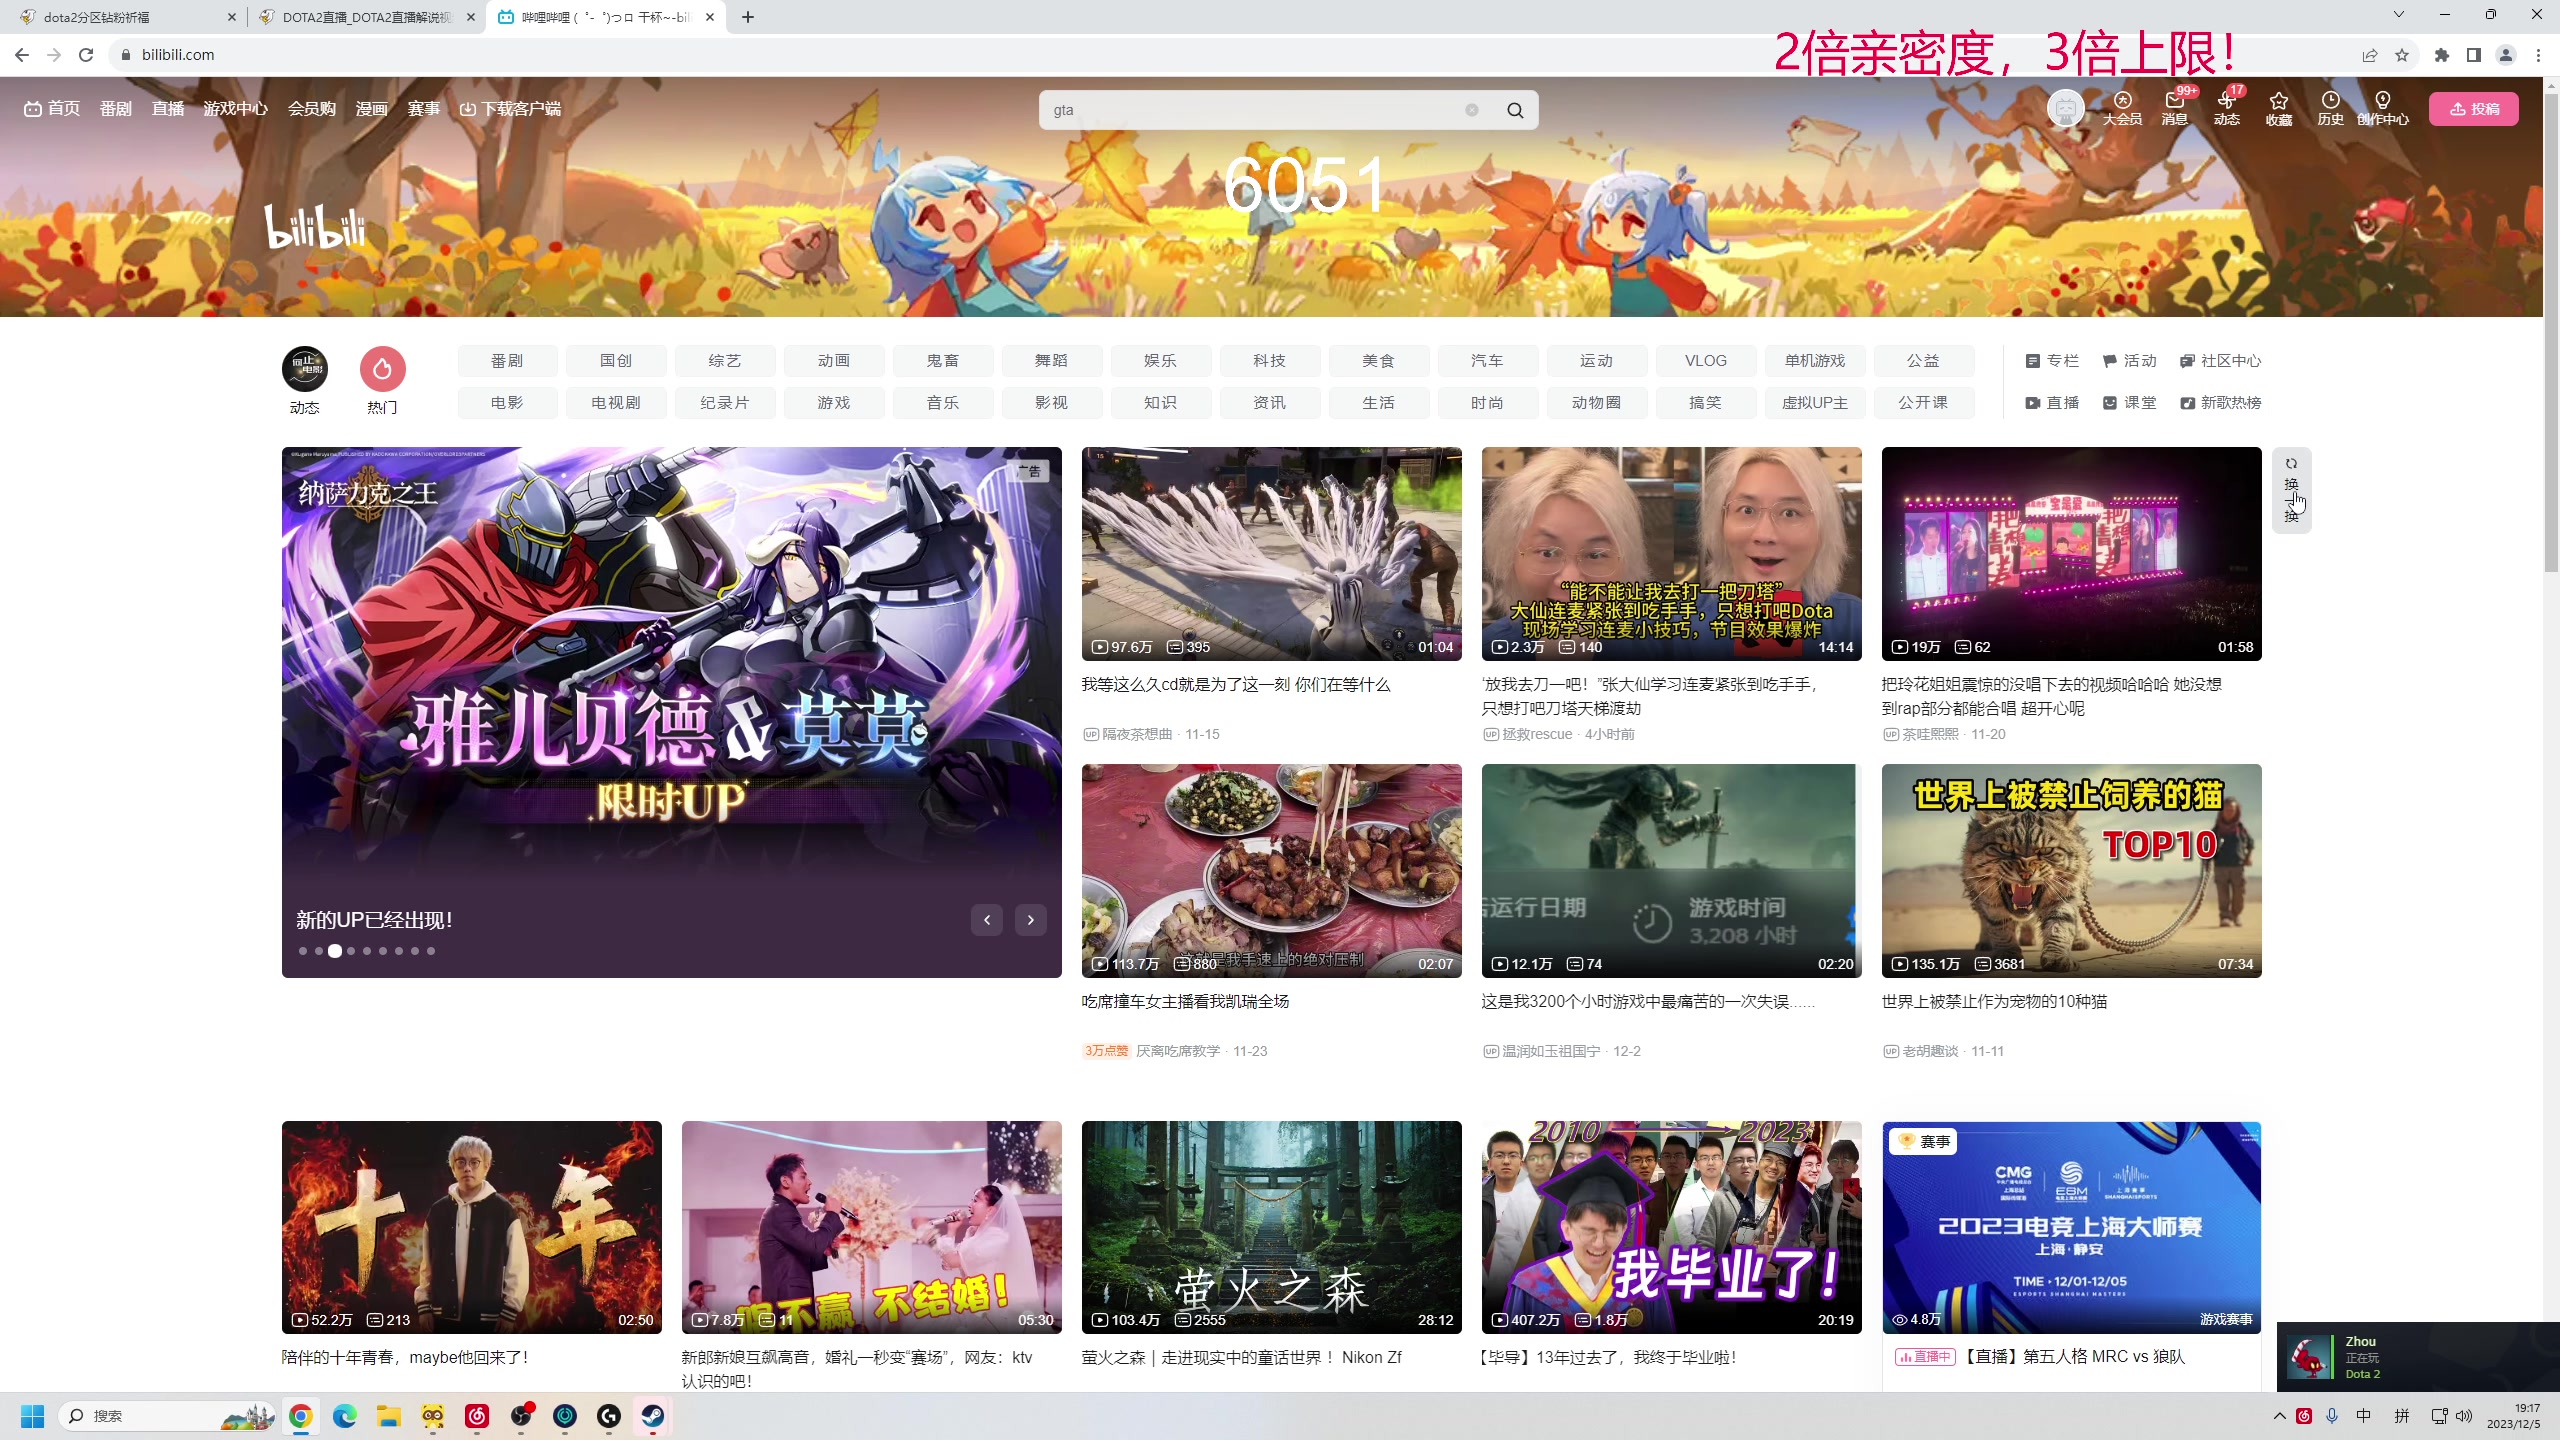The width and height of the screenshot is (2560, 1440).
Task: Clear the search box text icon
Action: click(1472, 110)
